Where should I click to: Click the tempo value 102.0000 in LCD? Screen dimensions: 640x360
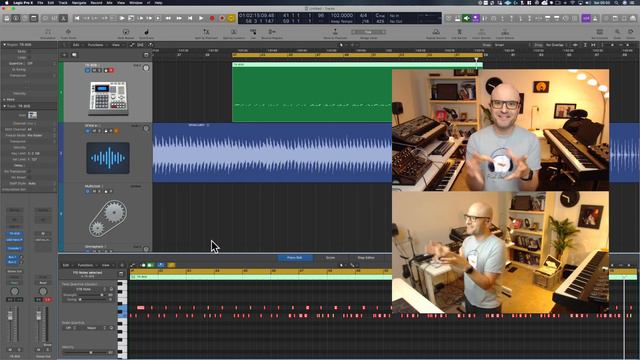pyautogui.click(x=342, y=16)
